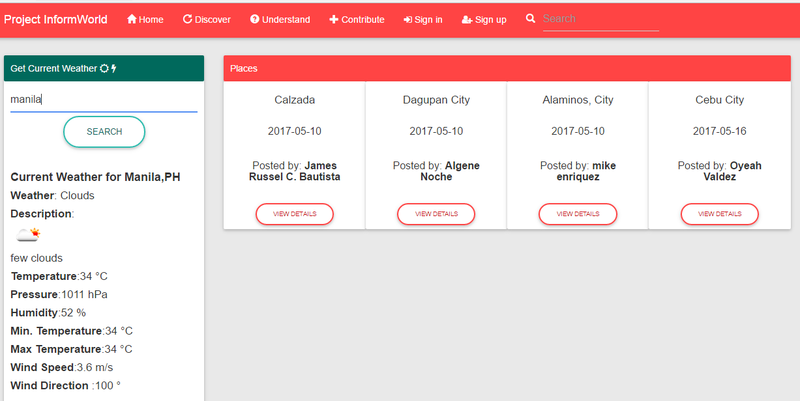
Task: Click the Home house icon in navbar
Action: pyautogui.click(x=132, y=20)
